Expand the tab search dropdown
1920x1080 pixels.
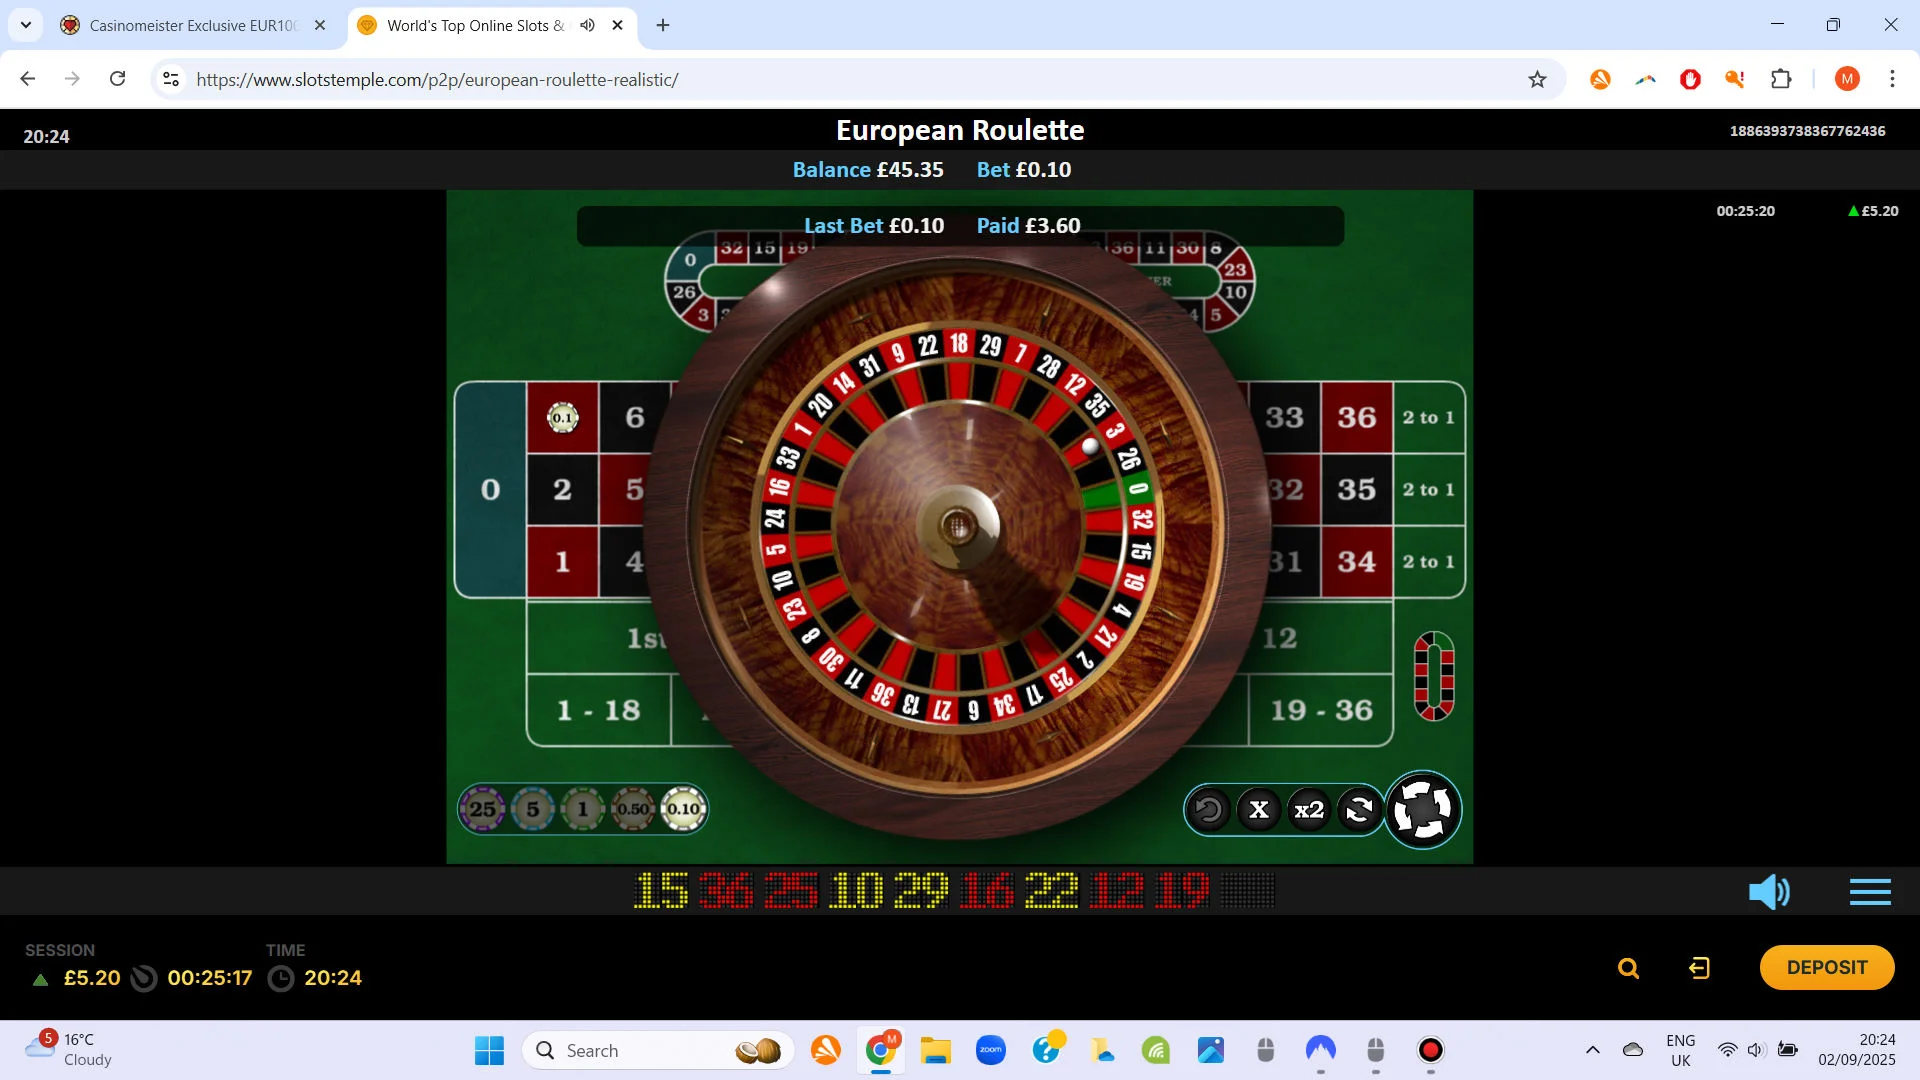point(26,25)
